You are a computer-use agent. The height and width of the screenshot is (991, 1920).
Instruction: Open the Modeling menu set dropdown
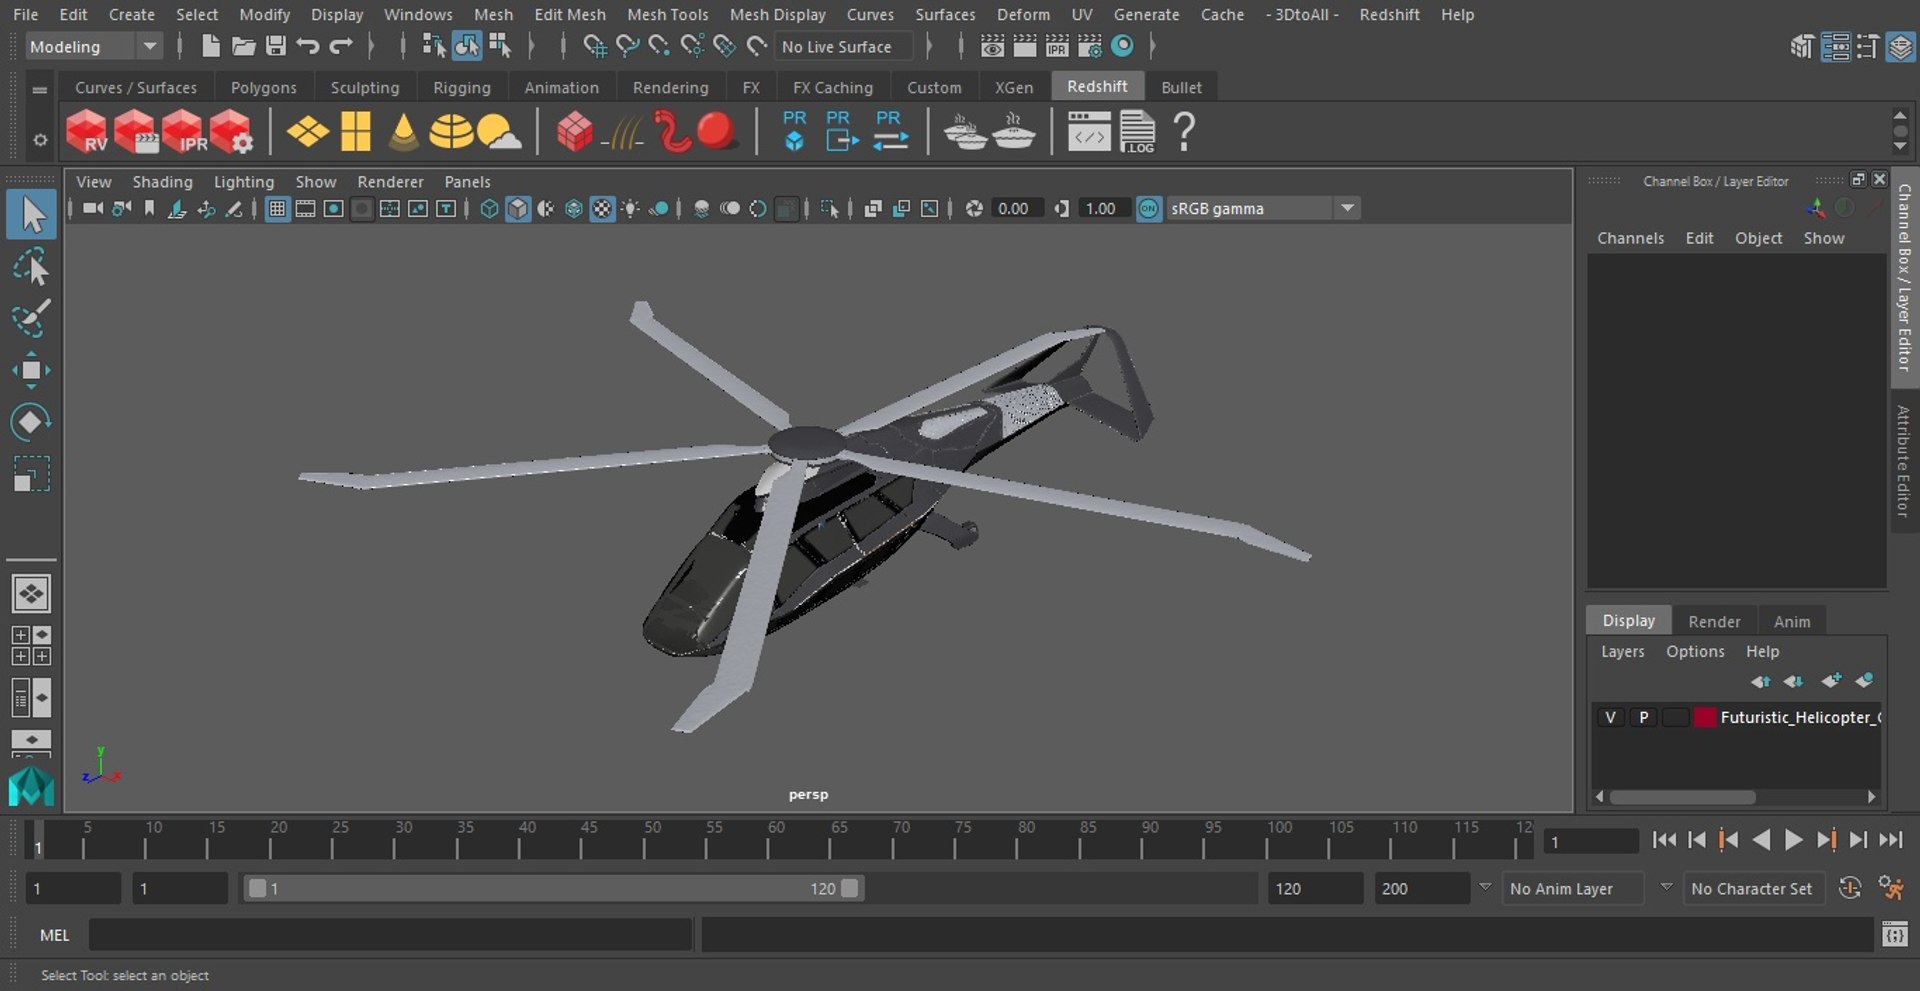tap(92, 46)
